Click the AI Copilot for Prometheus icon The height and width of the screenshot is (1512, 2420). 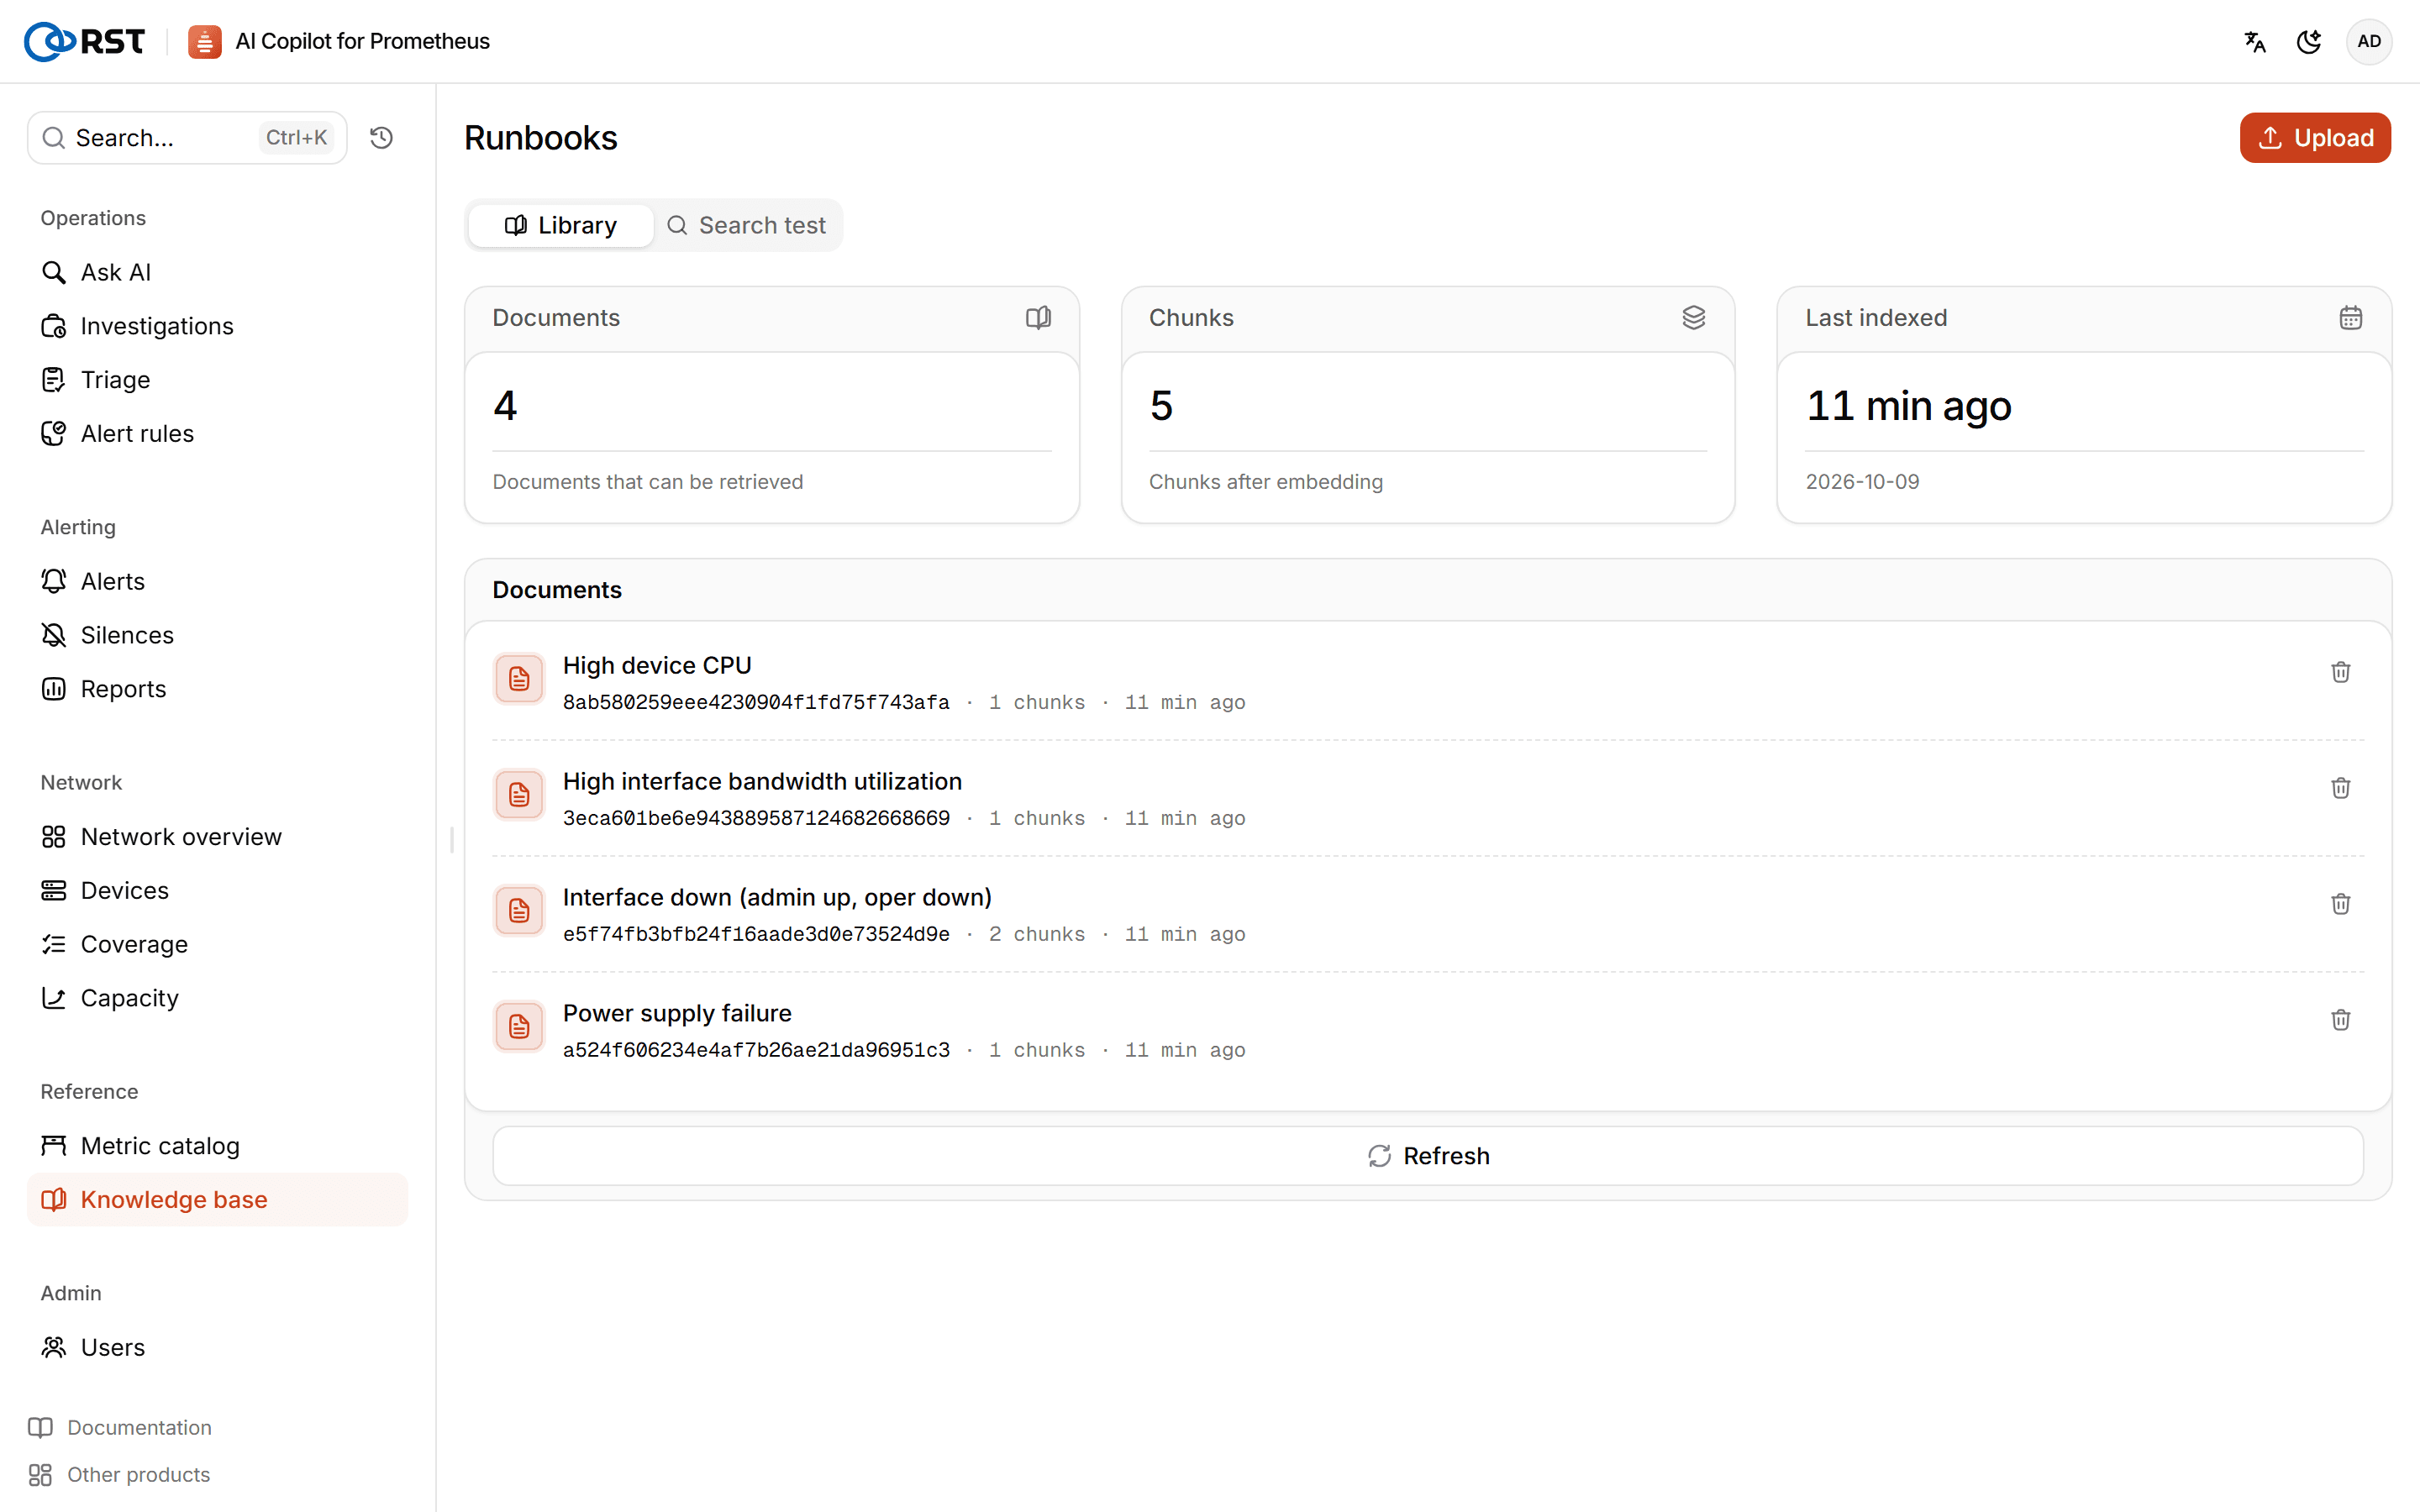coord(205,42)
